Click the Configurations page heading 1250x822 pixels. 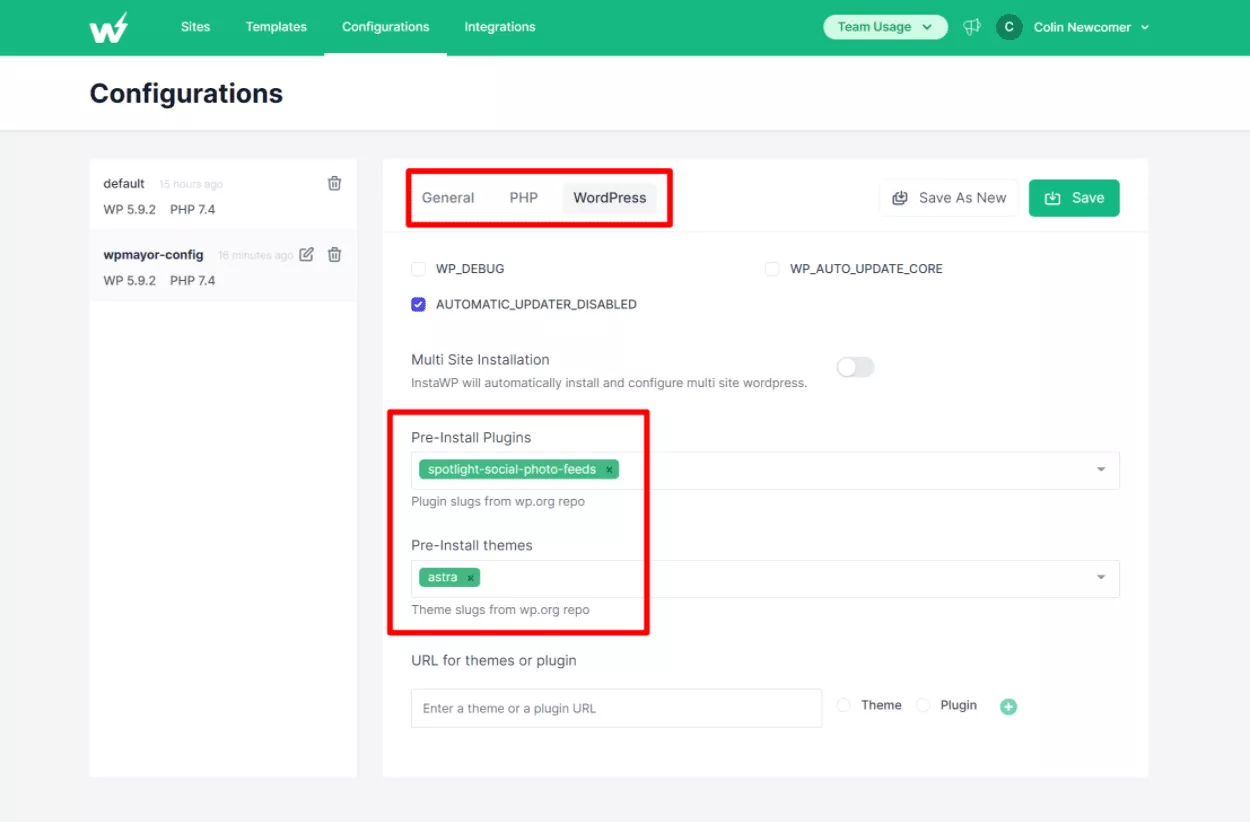[x=186, y=94]
